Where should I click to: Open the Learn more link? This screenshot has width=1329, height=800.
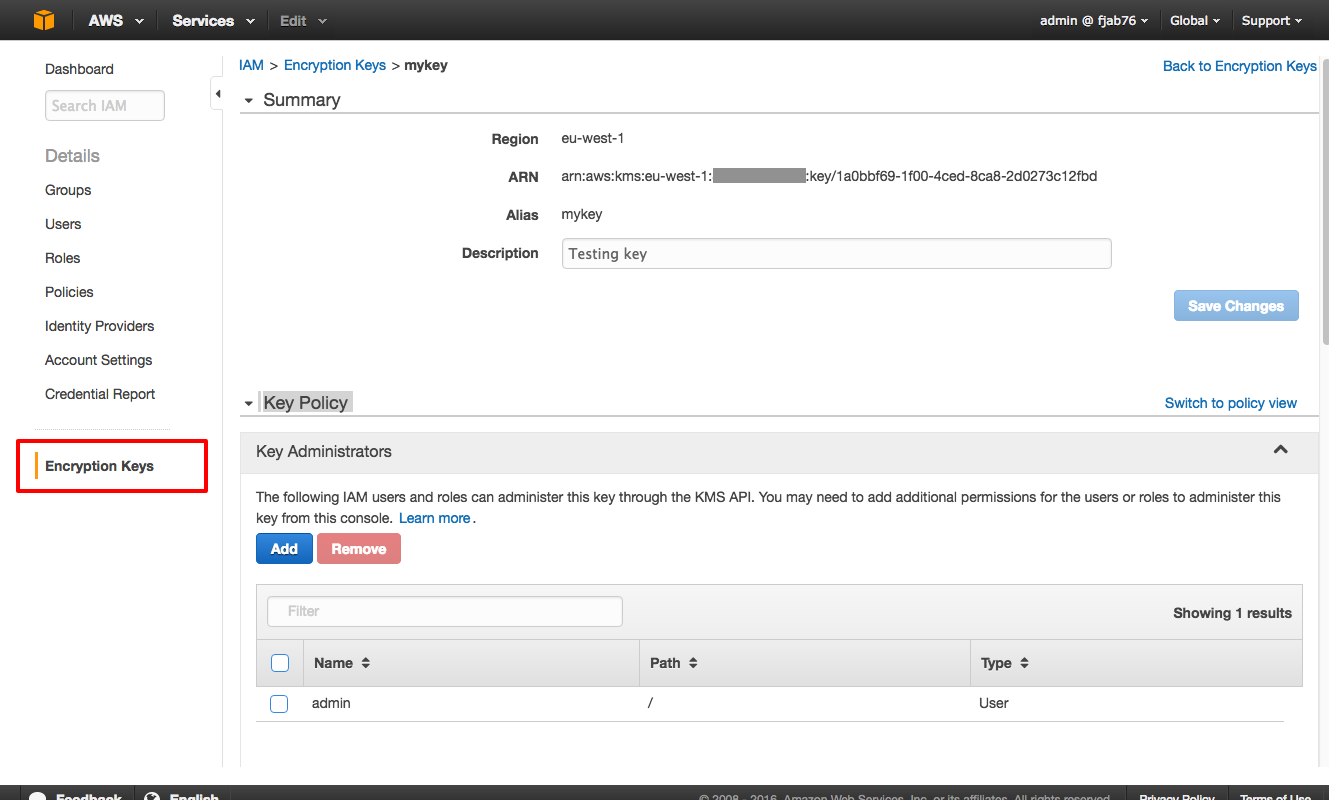[434, 518]
